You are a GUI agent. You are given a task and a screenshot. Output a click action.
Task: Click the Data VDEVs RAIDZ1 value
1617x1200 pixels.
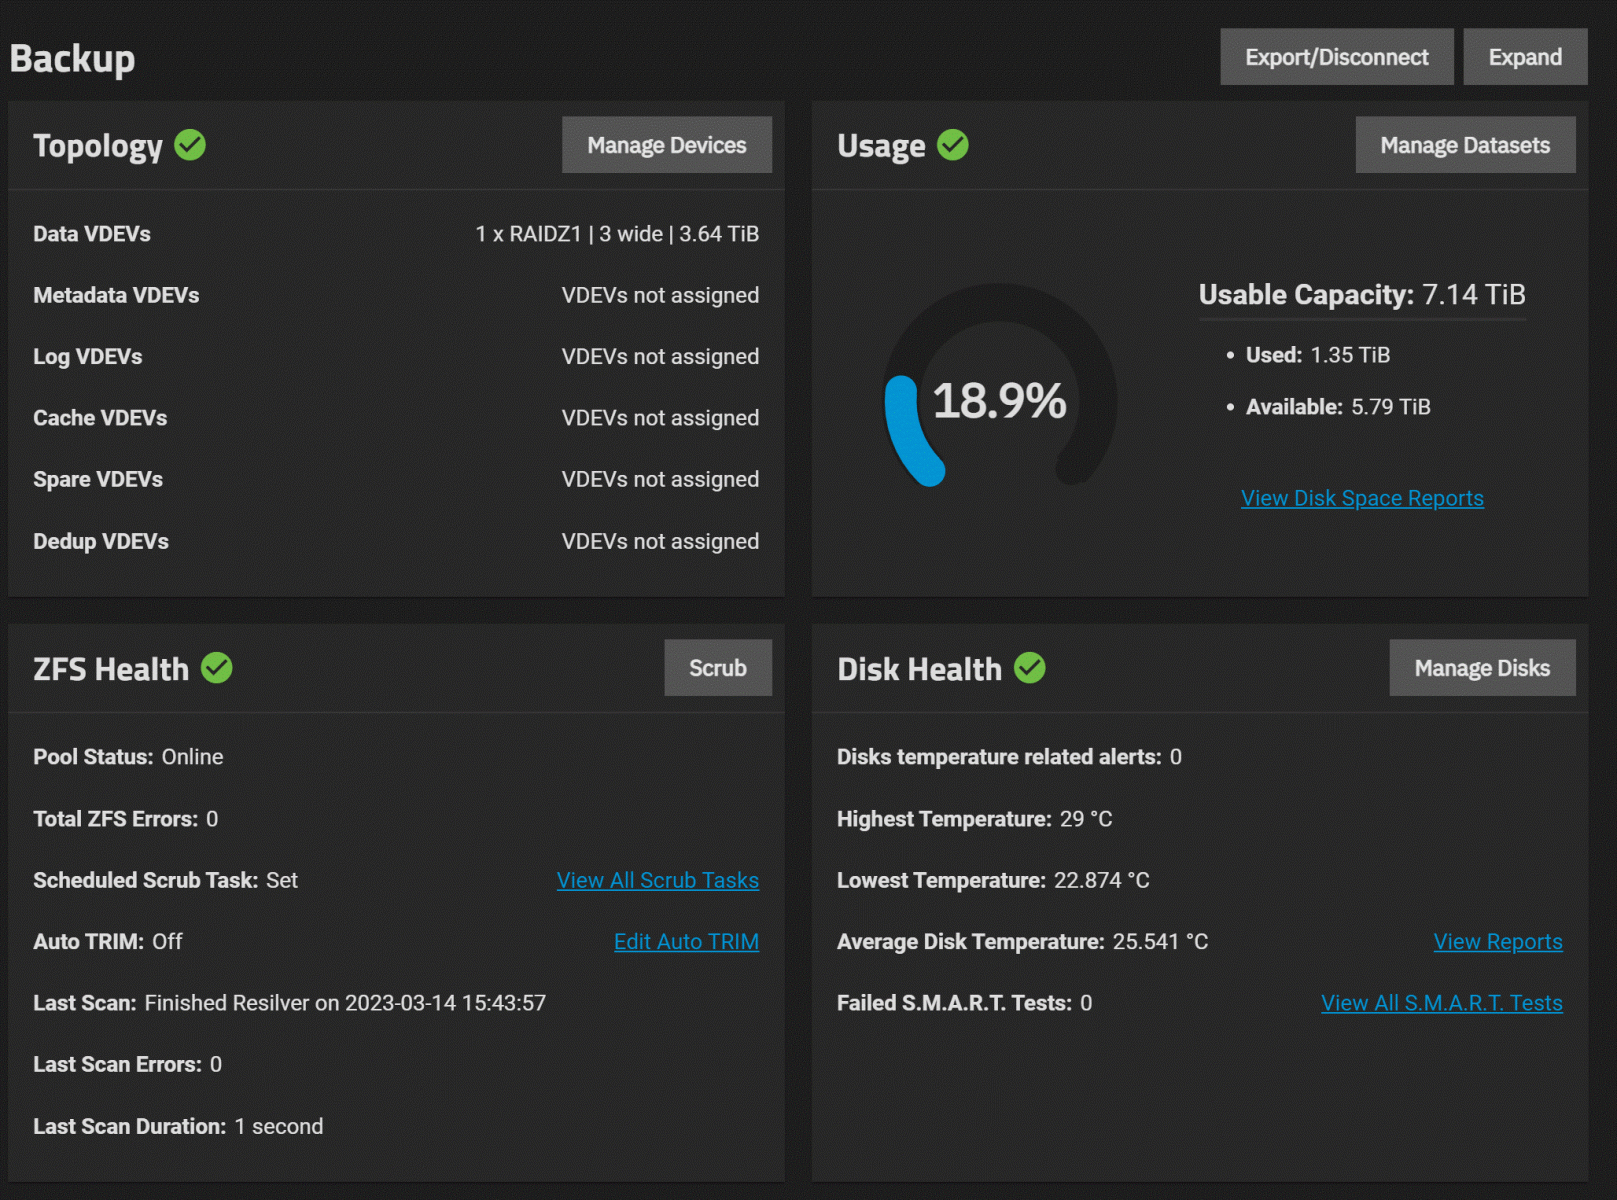click(616, 234)
